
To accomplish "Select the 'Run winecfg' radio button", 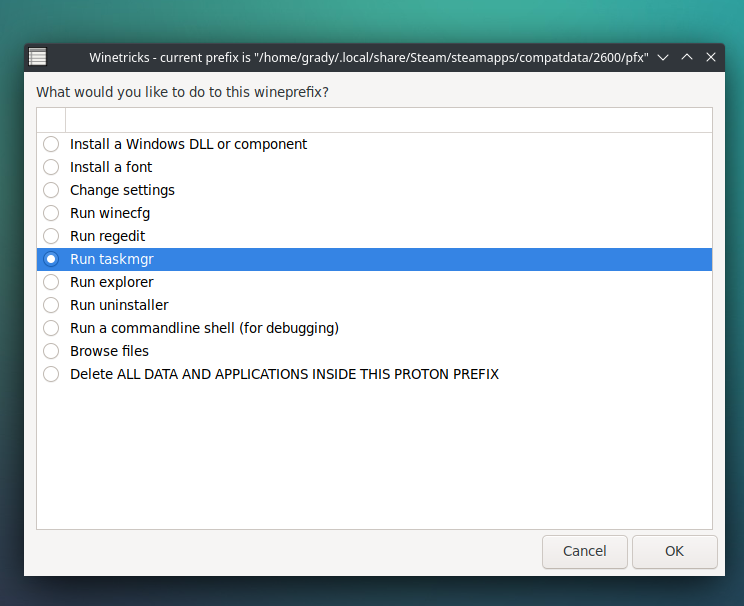I will (x=51, y=213).
